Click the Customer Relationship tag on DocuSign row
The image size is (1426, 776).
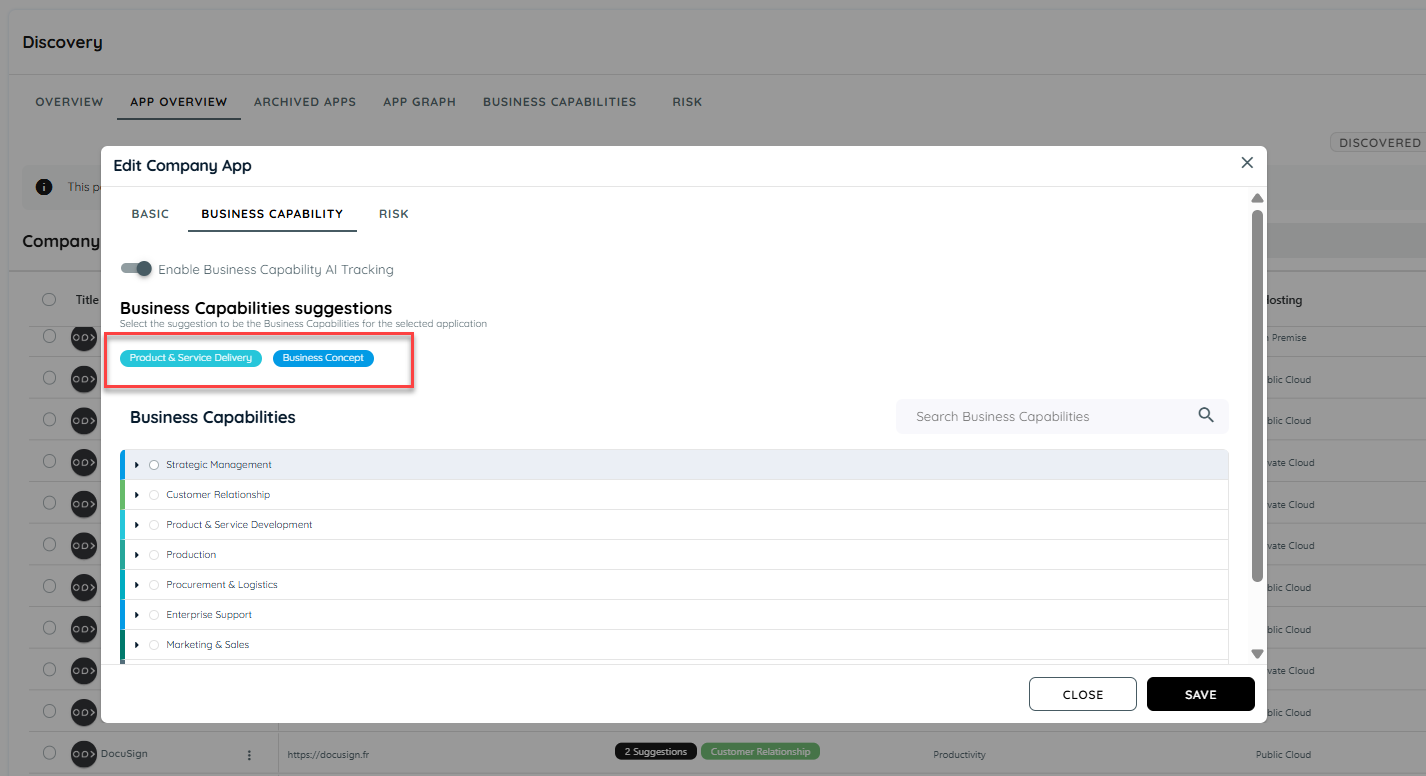coord(760,751)
